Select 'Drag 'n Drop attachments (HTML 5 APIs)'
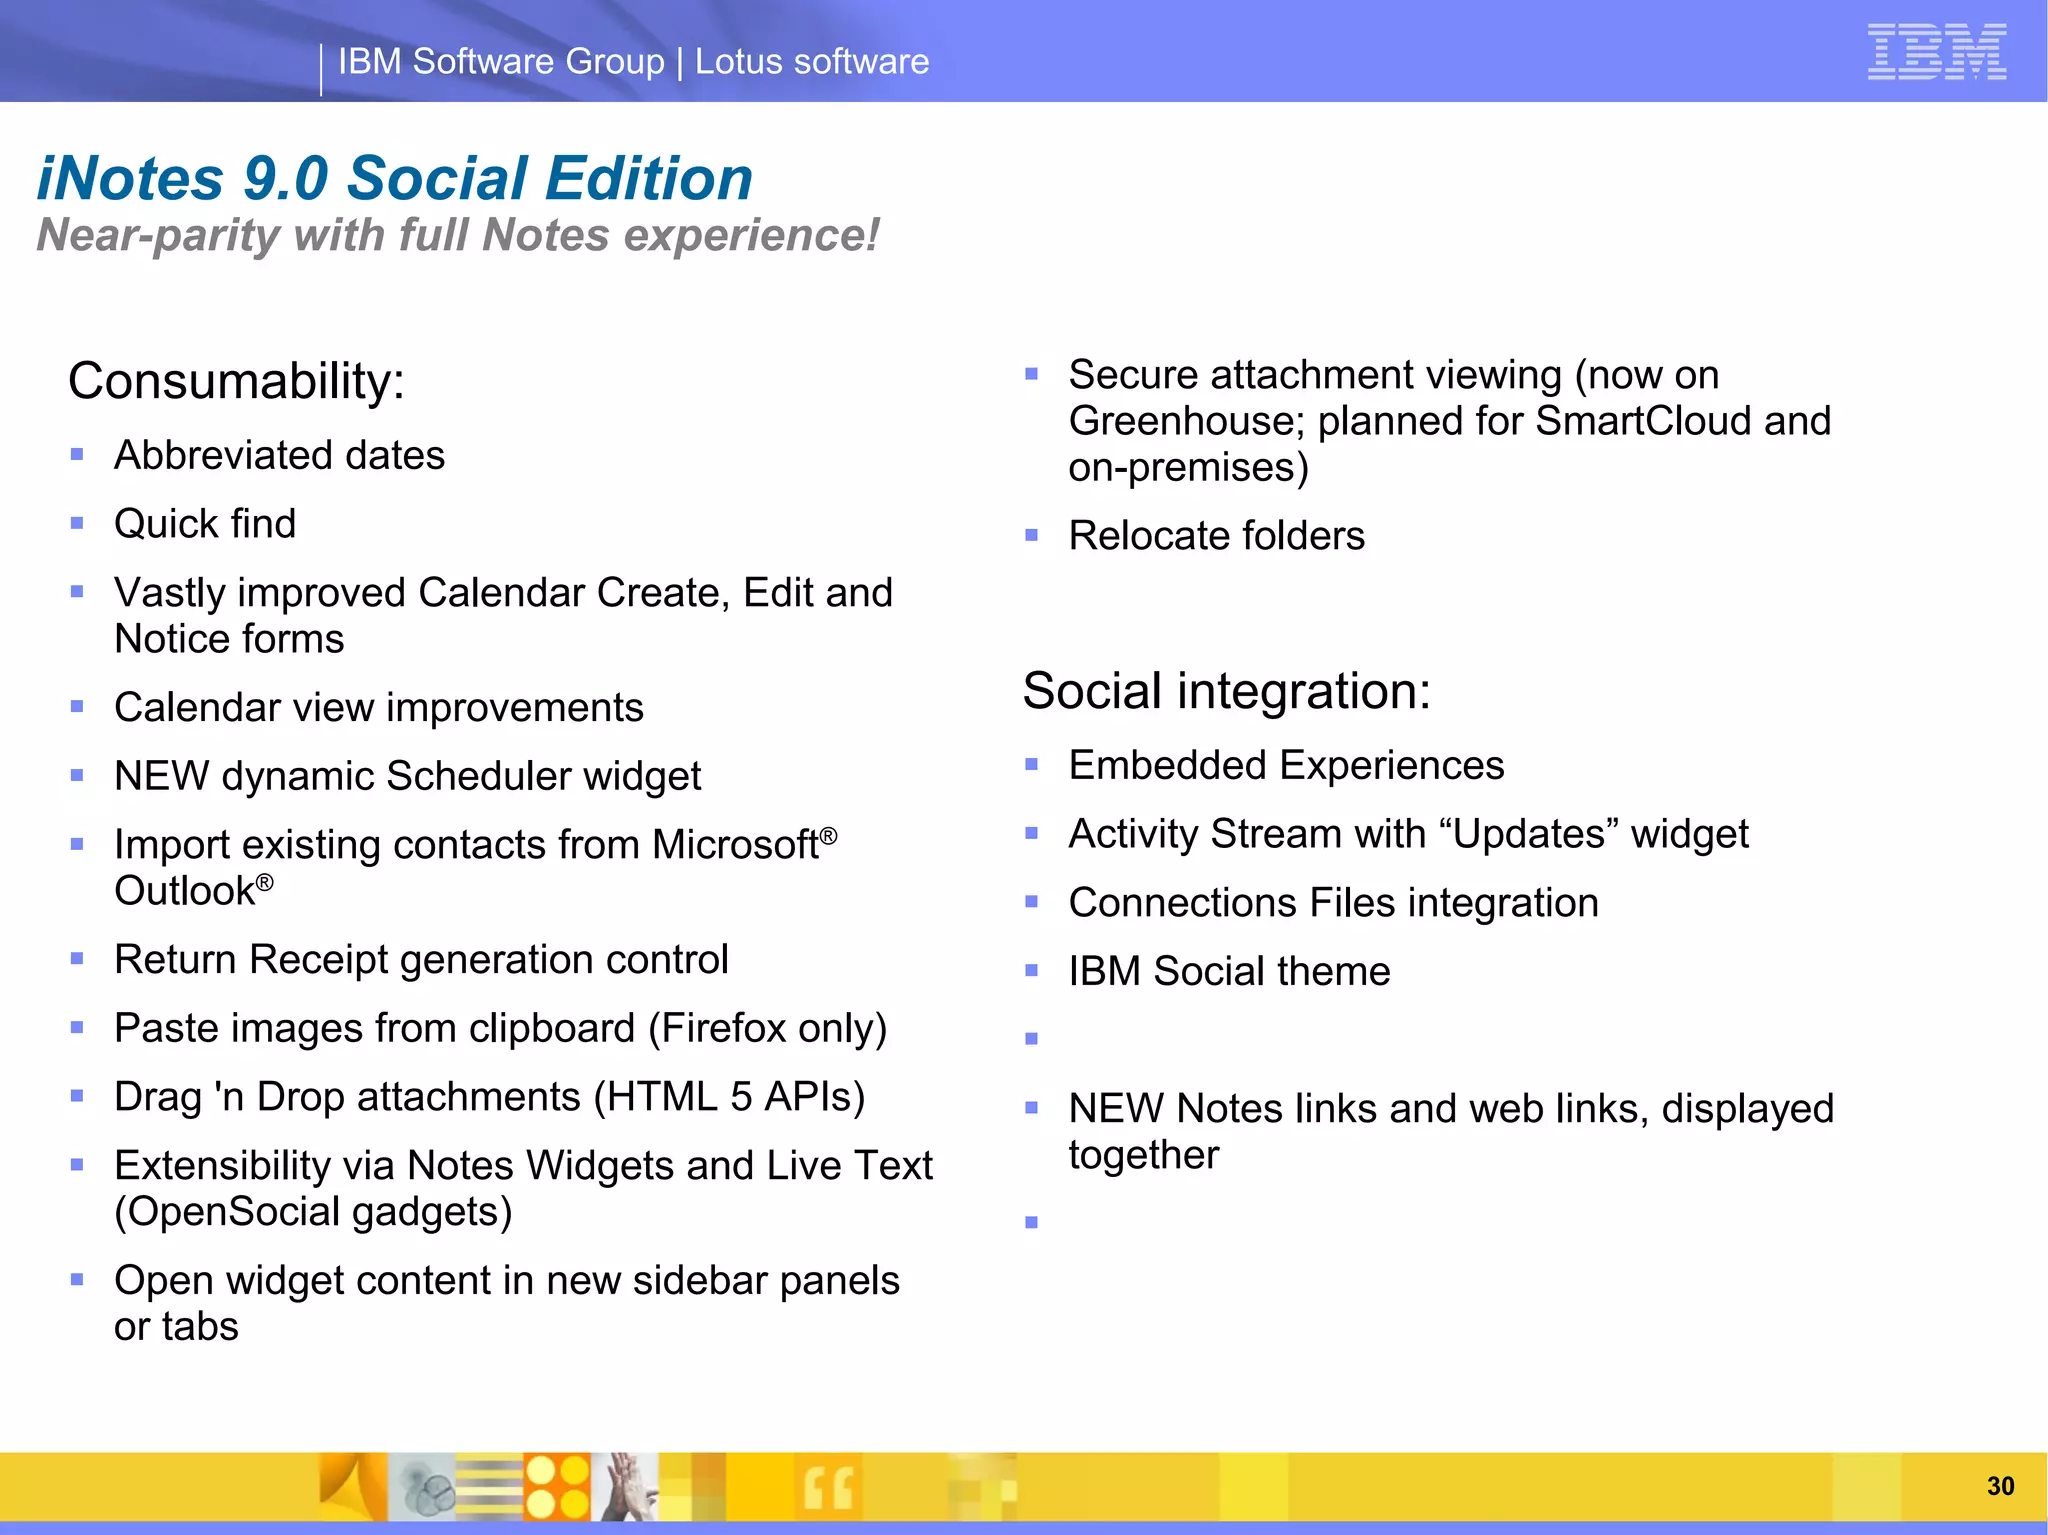Screen dimensions: 2048x1535 pos(490,1097)
